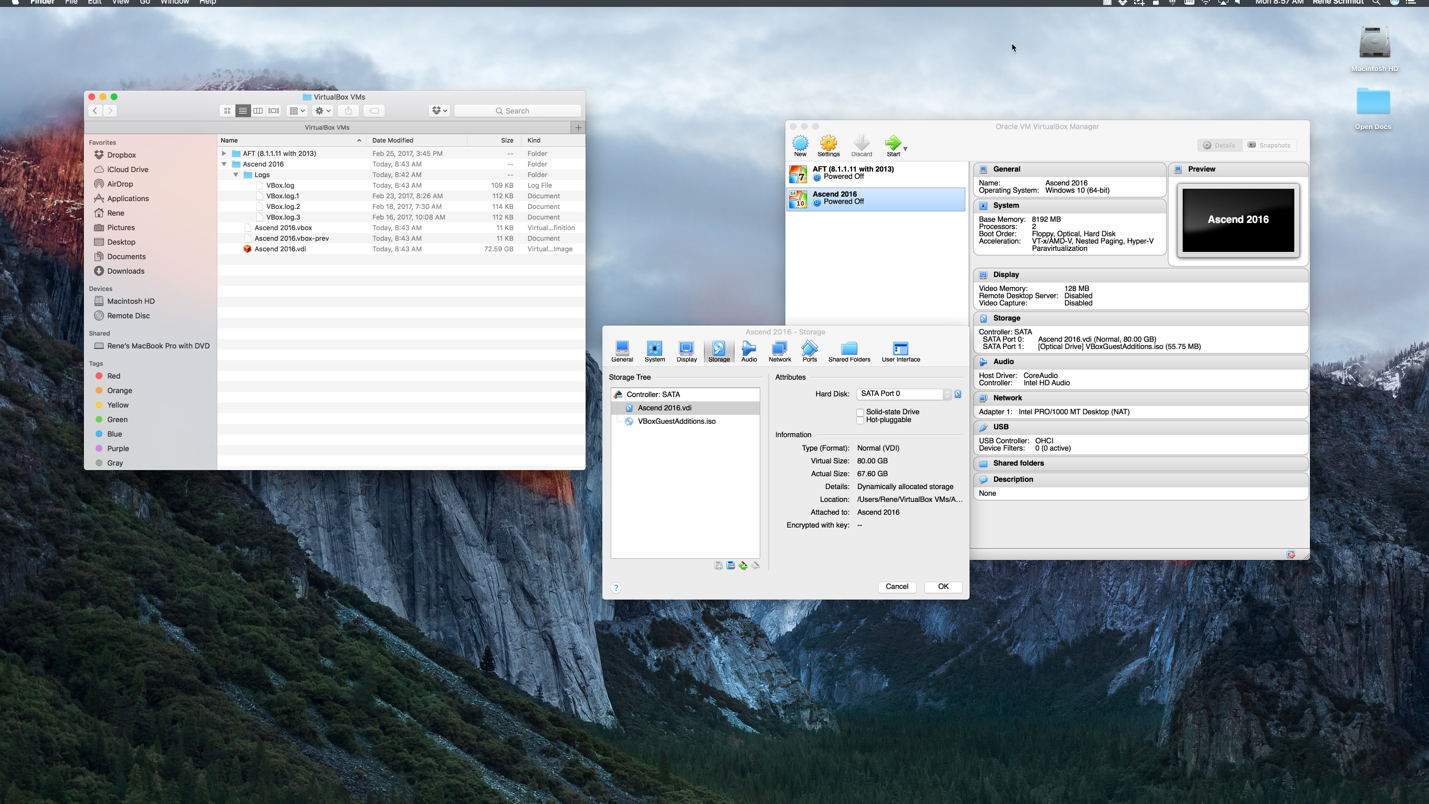
Task: Click the add storage controller icon
Action: (x=718, y=566)
